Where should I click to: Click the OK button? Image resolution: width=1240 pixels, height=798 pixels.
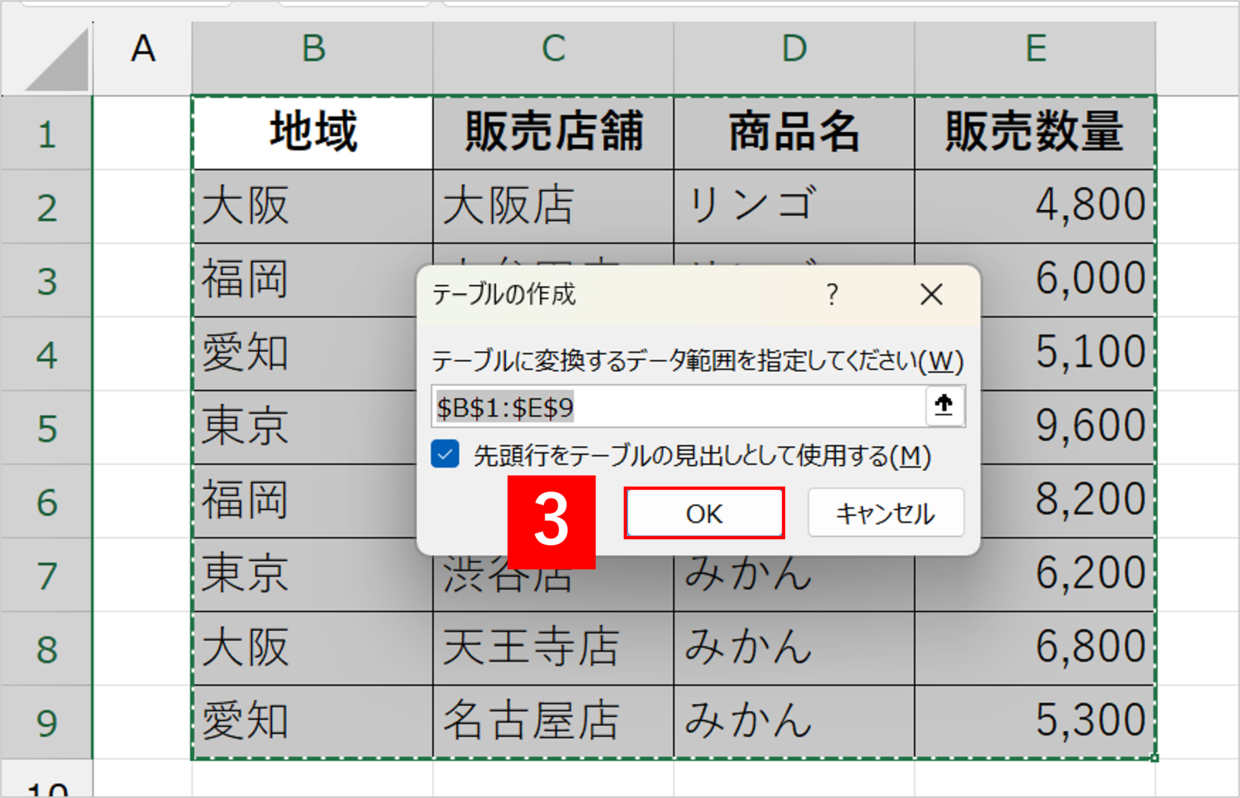pos(704,513)
